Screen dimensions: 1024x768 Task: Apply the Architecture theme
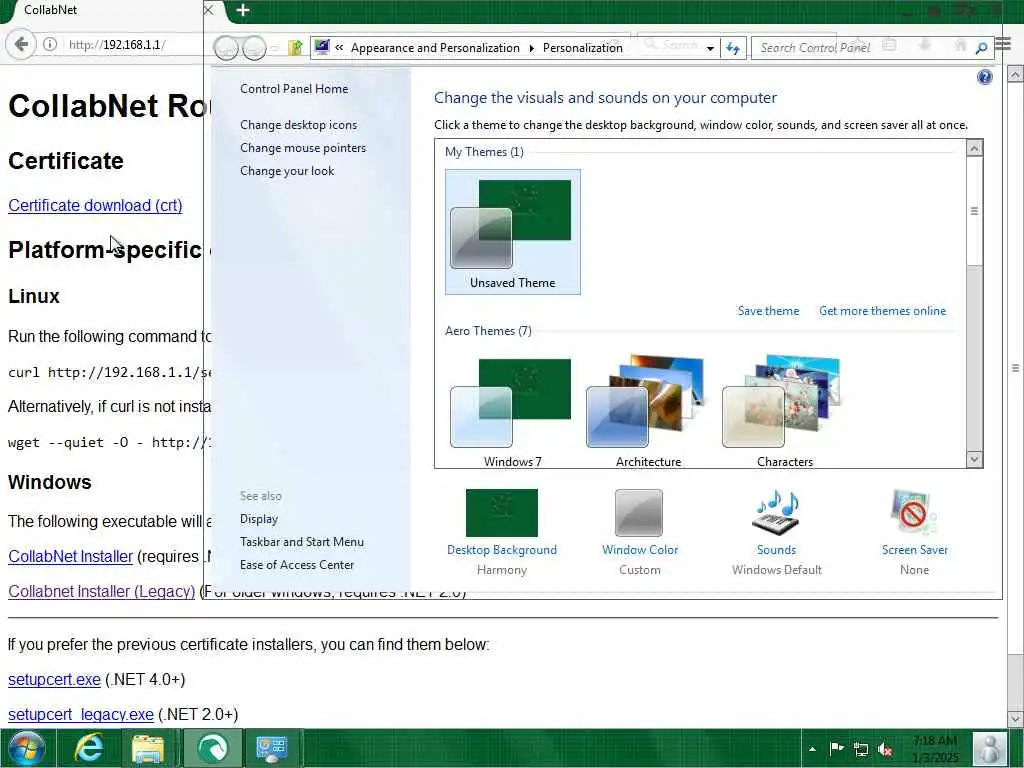[648, 411]
